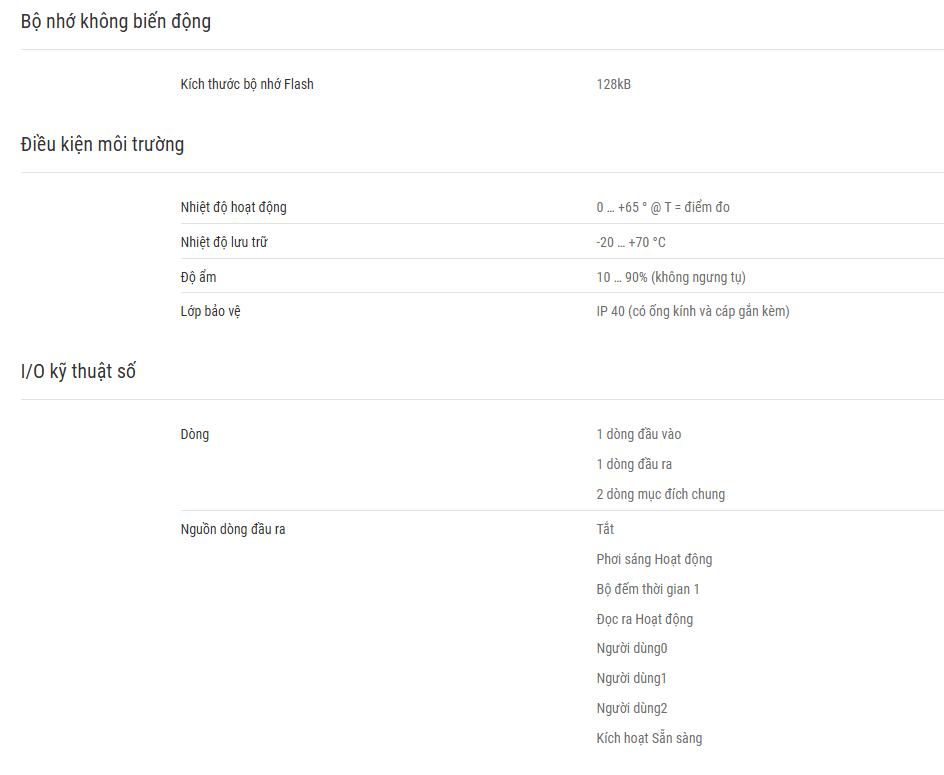This screenshot has height=775, width=944.
Task: Select the '-20 ... +70 °C' storage temperature value
Action: [631, 242]
